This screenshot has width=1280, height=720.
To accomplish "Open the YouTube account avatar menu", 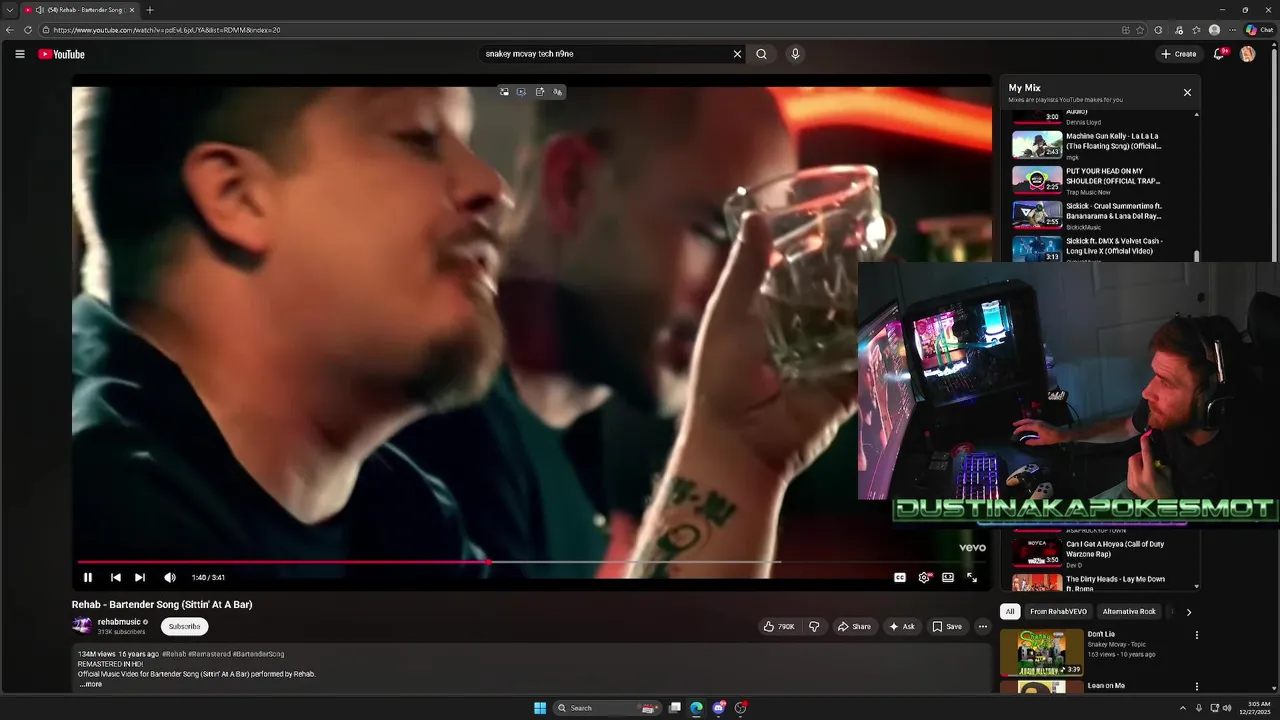I will click(x=1247, y=54).
